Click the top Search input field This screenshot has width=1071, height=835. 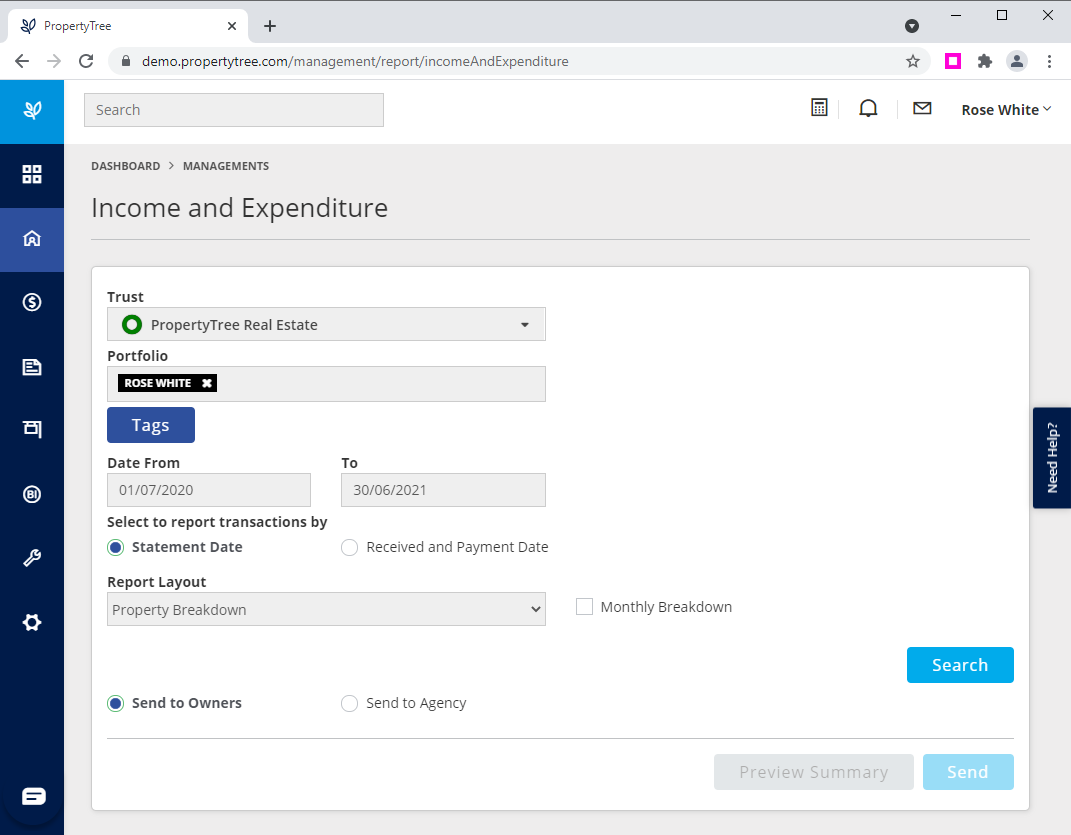click(x=234, y=110)
